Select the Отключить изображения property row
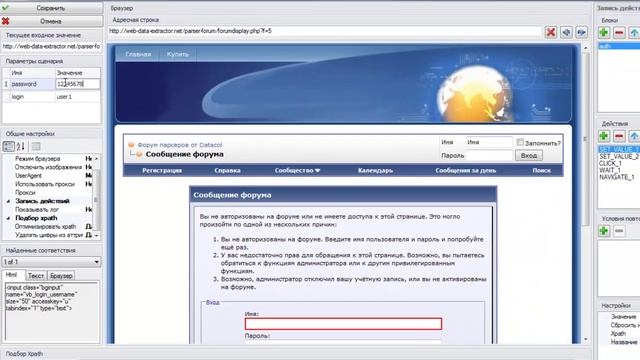This screenshot has width=640, height=360. pyautogui.click(x=48, y=167)
